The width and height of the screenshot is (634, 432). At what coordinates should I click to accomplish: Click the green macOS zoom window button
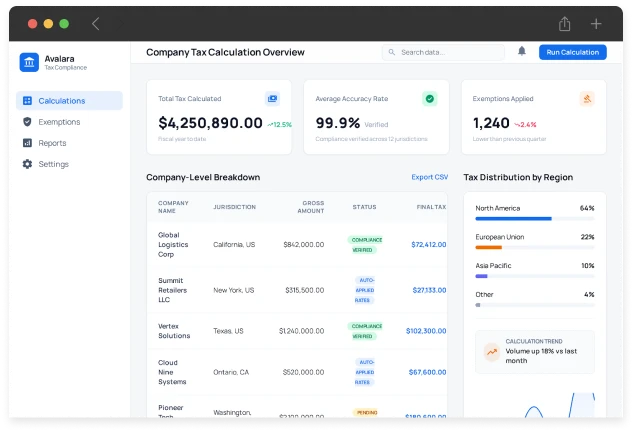tap(64, 24)
